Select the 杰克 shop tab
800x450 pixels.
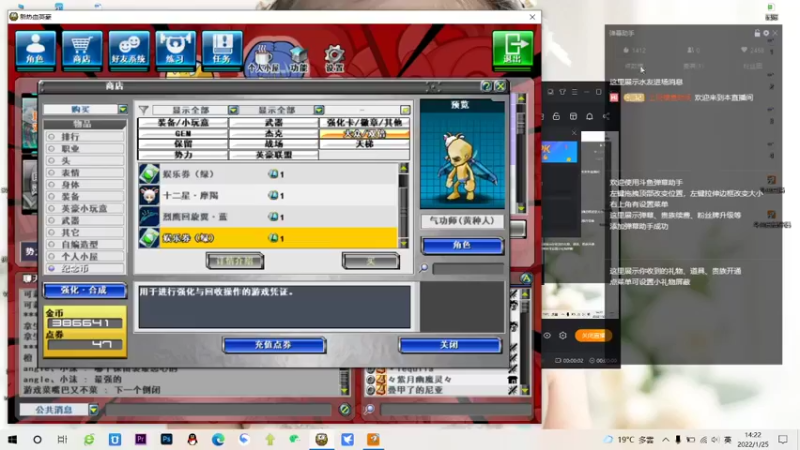(274, 133)
